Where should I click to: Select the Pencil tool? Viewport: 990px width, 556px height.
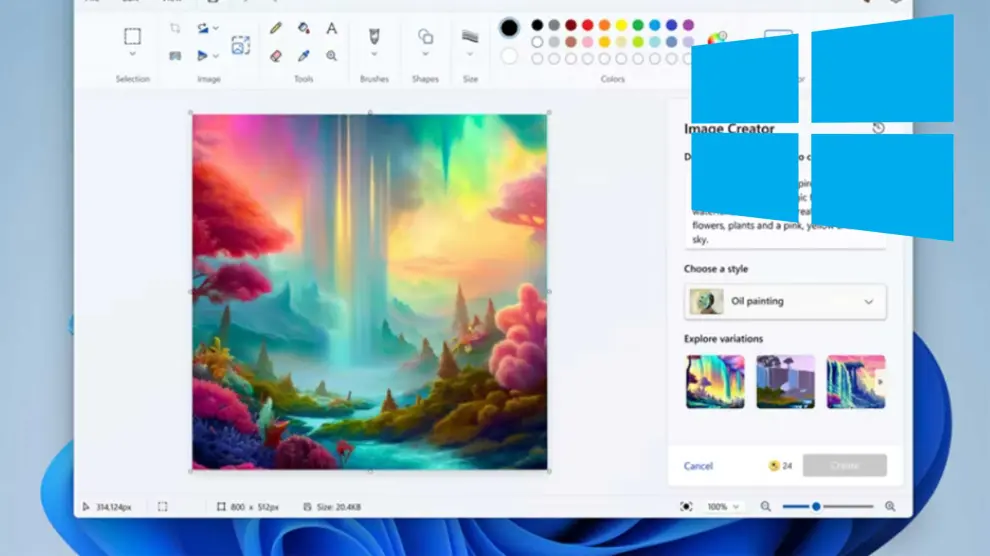(x=276, y=28)
